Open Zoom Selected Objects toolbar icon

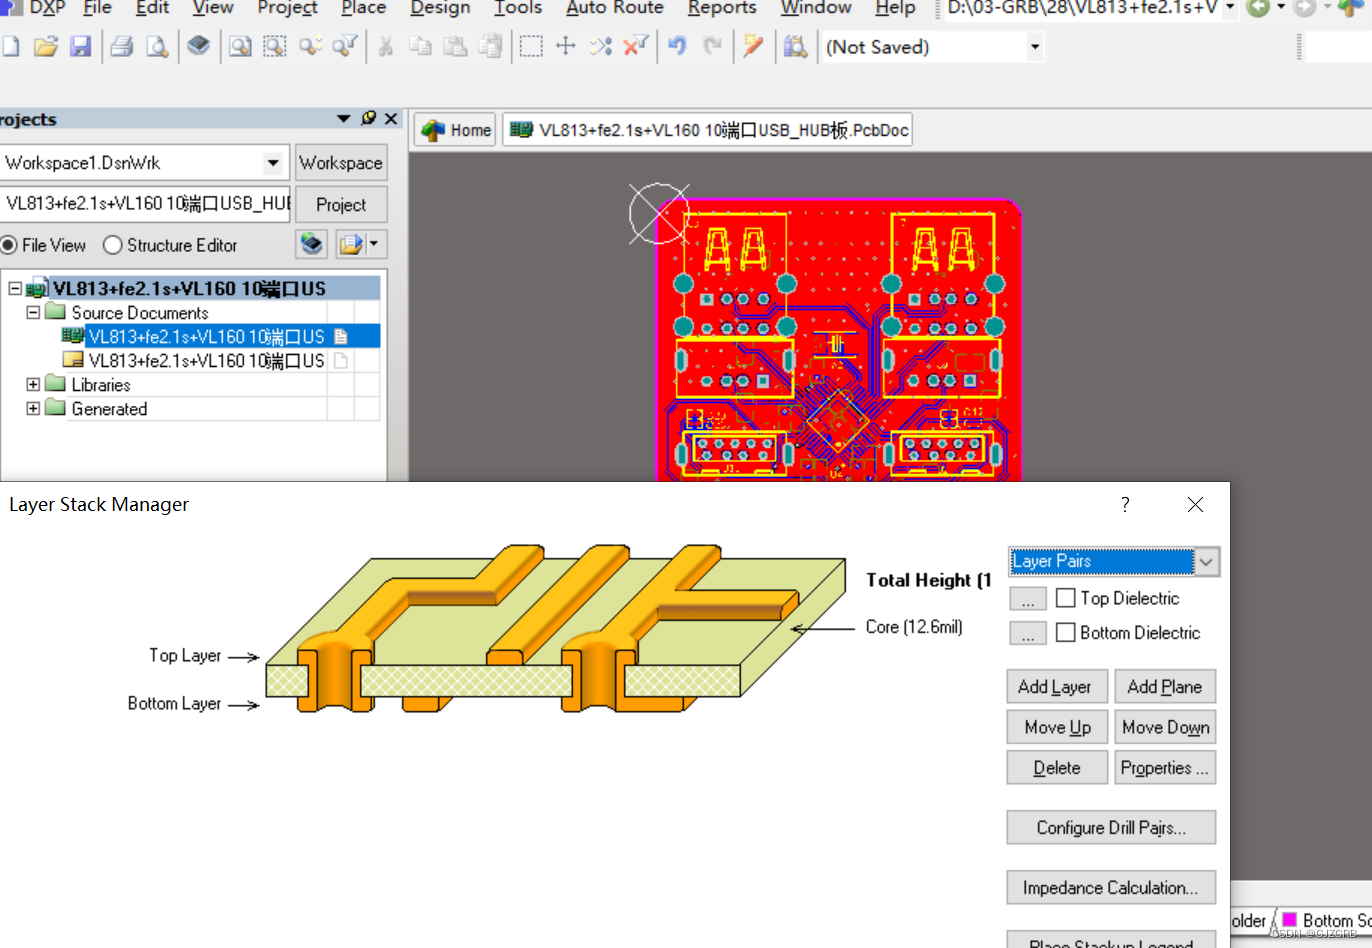tap(310, 46)
